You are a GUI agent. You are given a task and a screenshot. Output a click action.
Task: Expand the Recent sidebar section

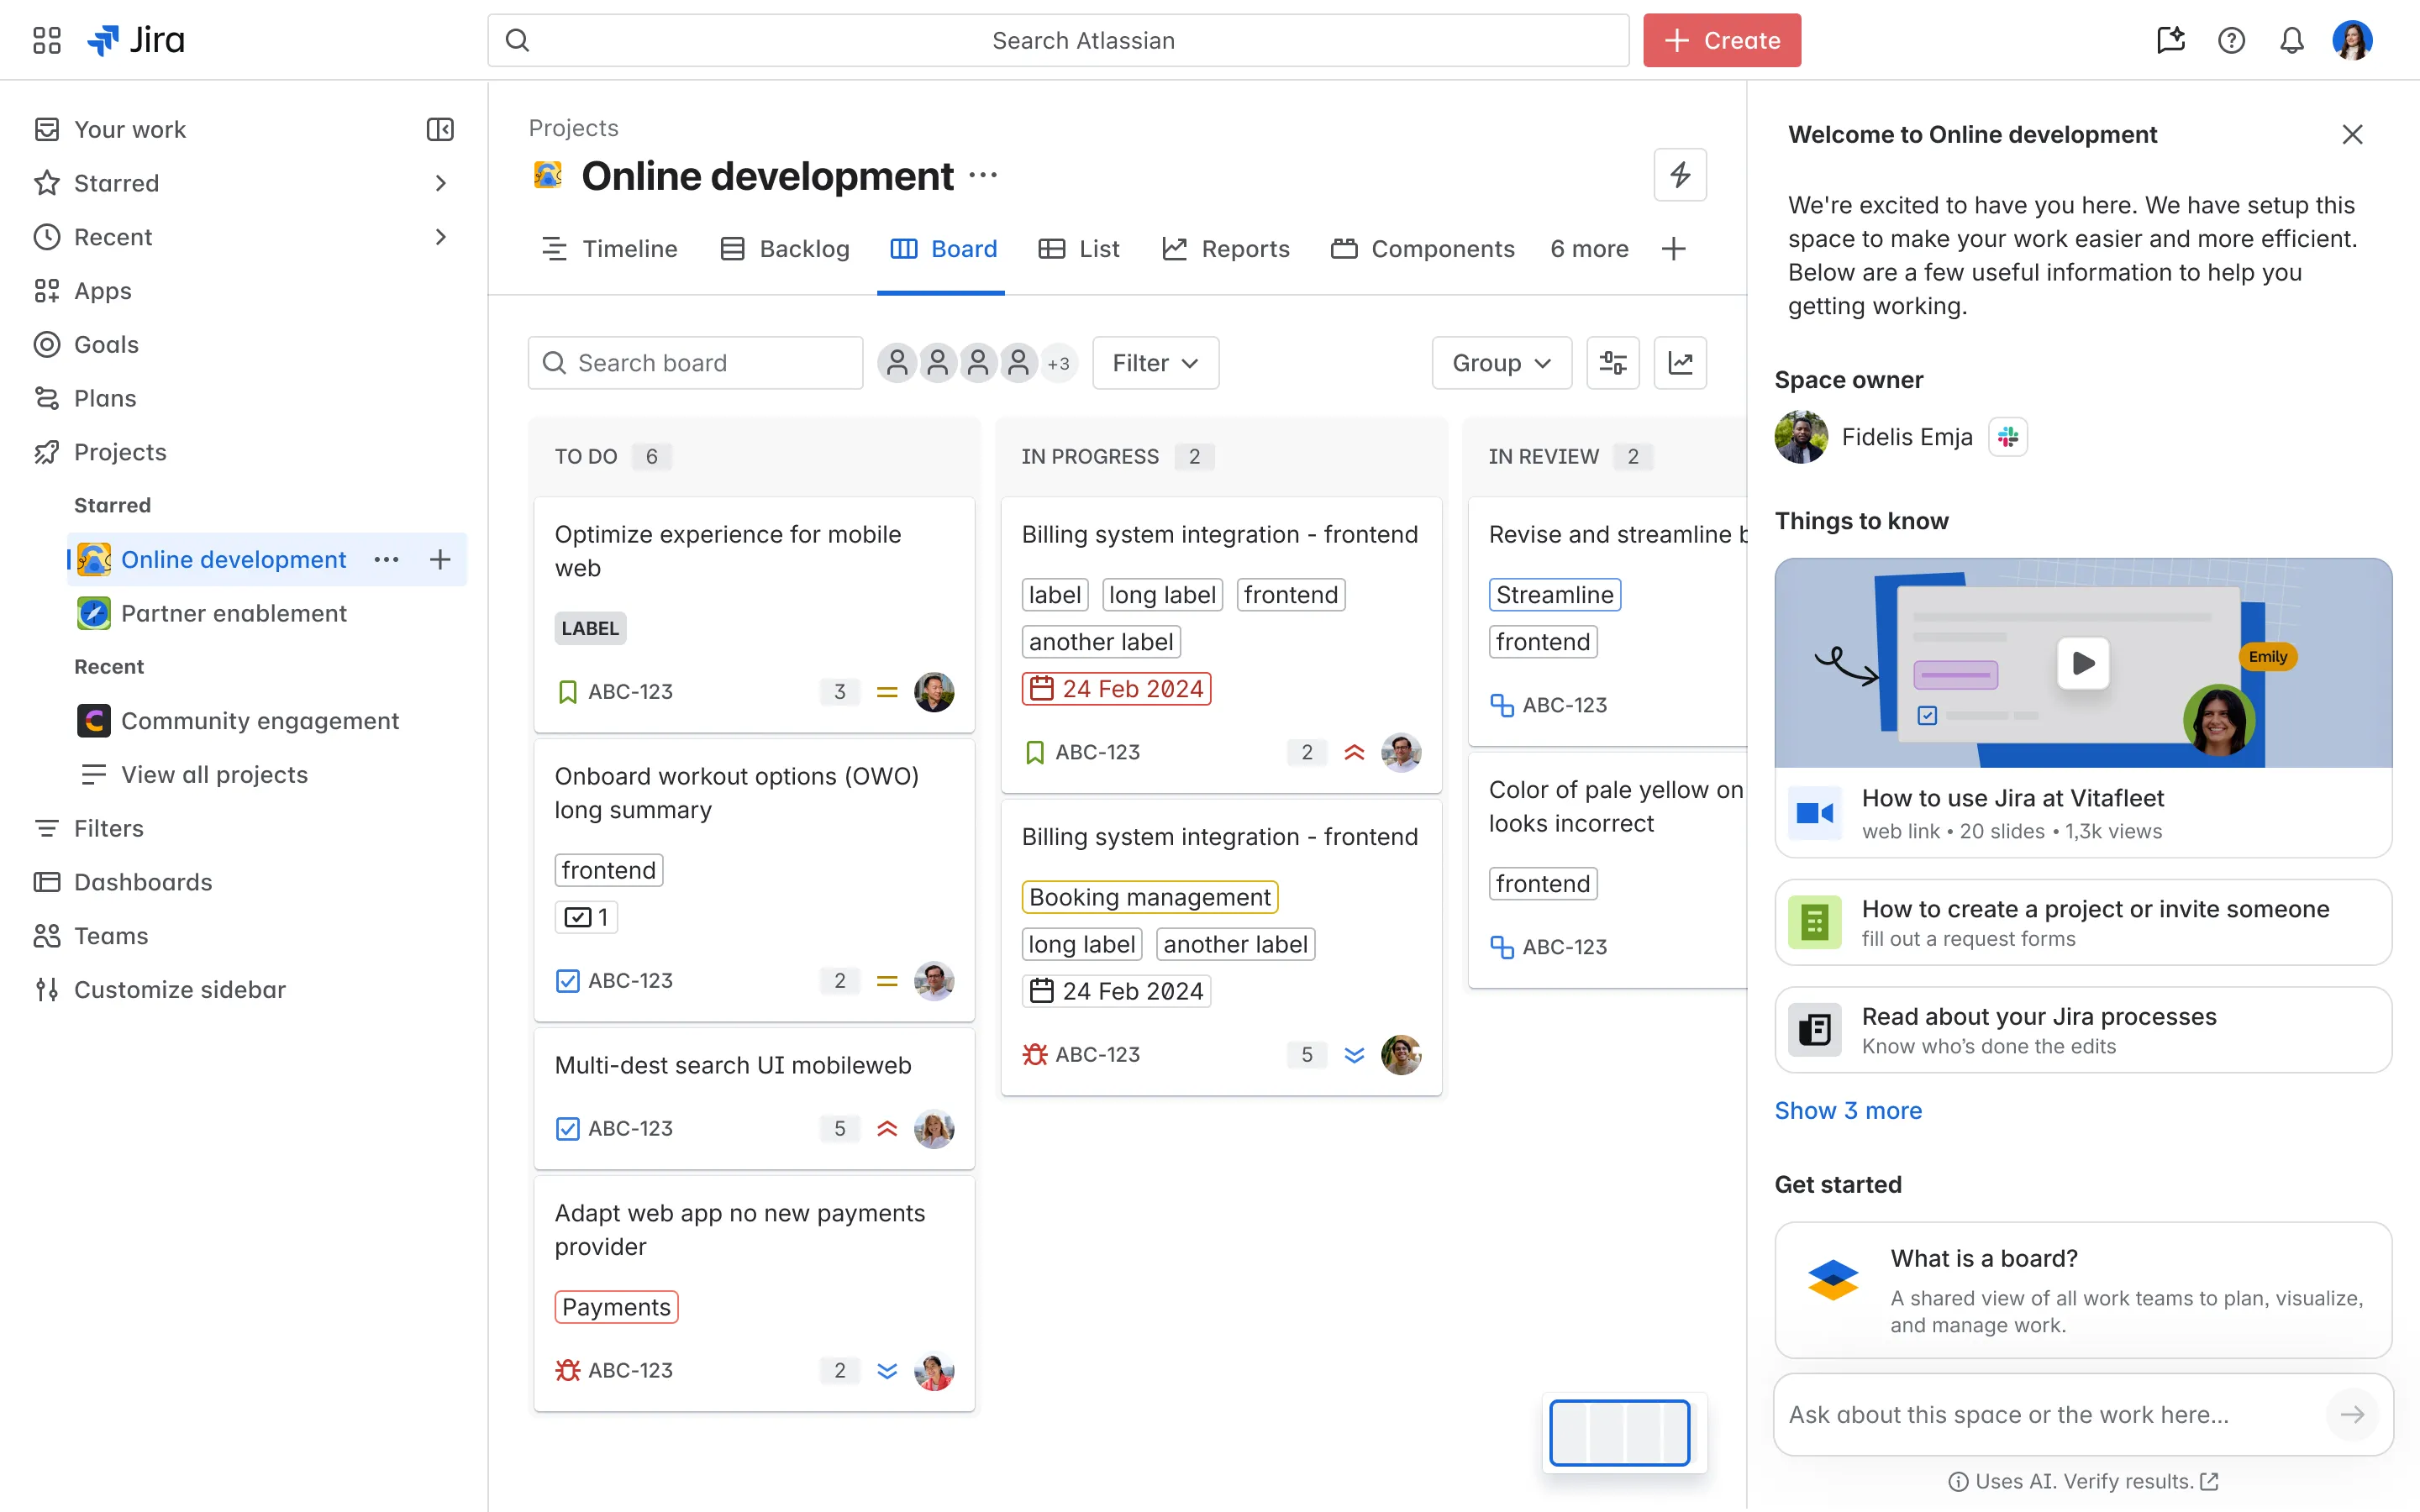(x=440, y=237)
